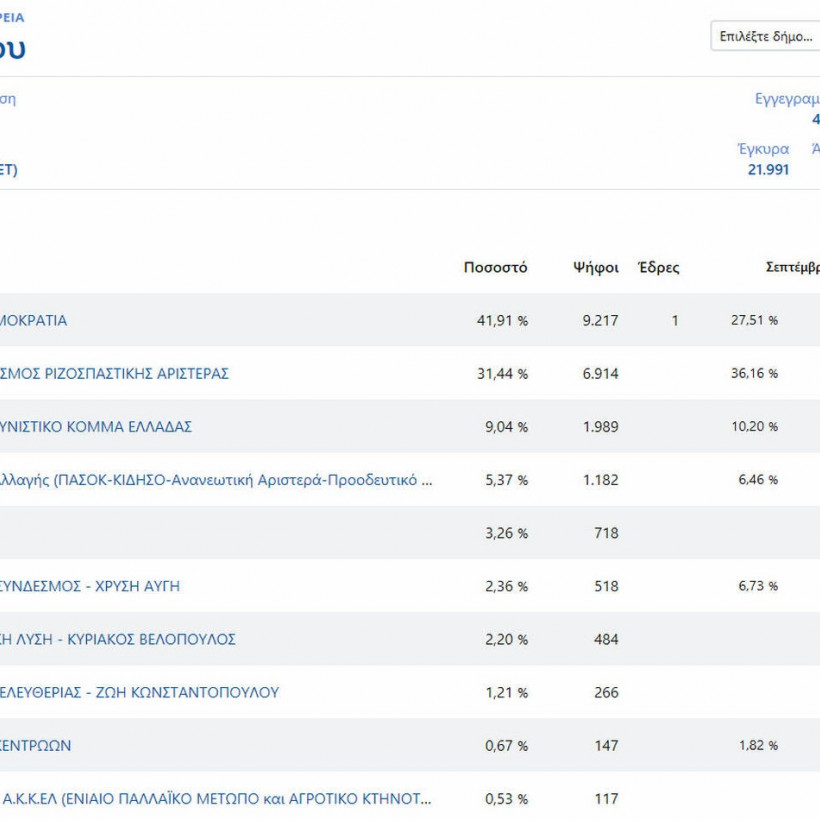Viewport: 820px width, 820px height.
Task: Open the ΚΕΝΤΡΩΩΝ party link
Action: coord(35,745)
